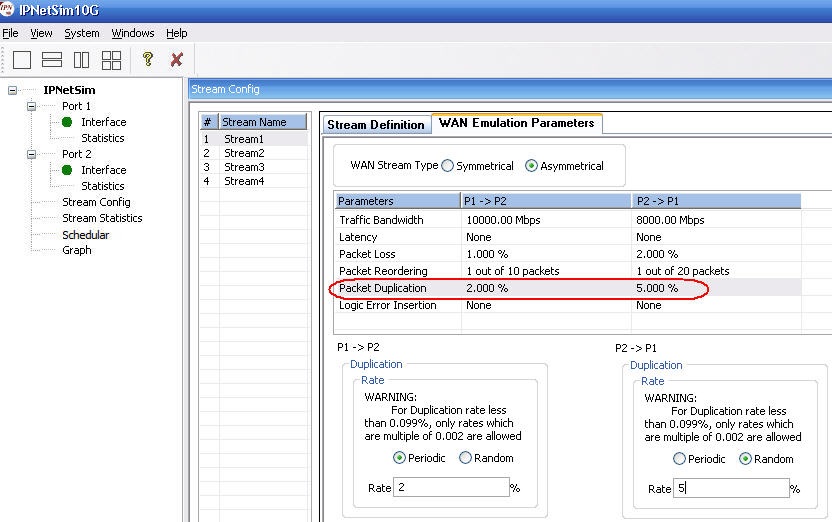The height and width of the screenshot is (522, 832).
Task: Open the Help menu
Action: [177, 33]
